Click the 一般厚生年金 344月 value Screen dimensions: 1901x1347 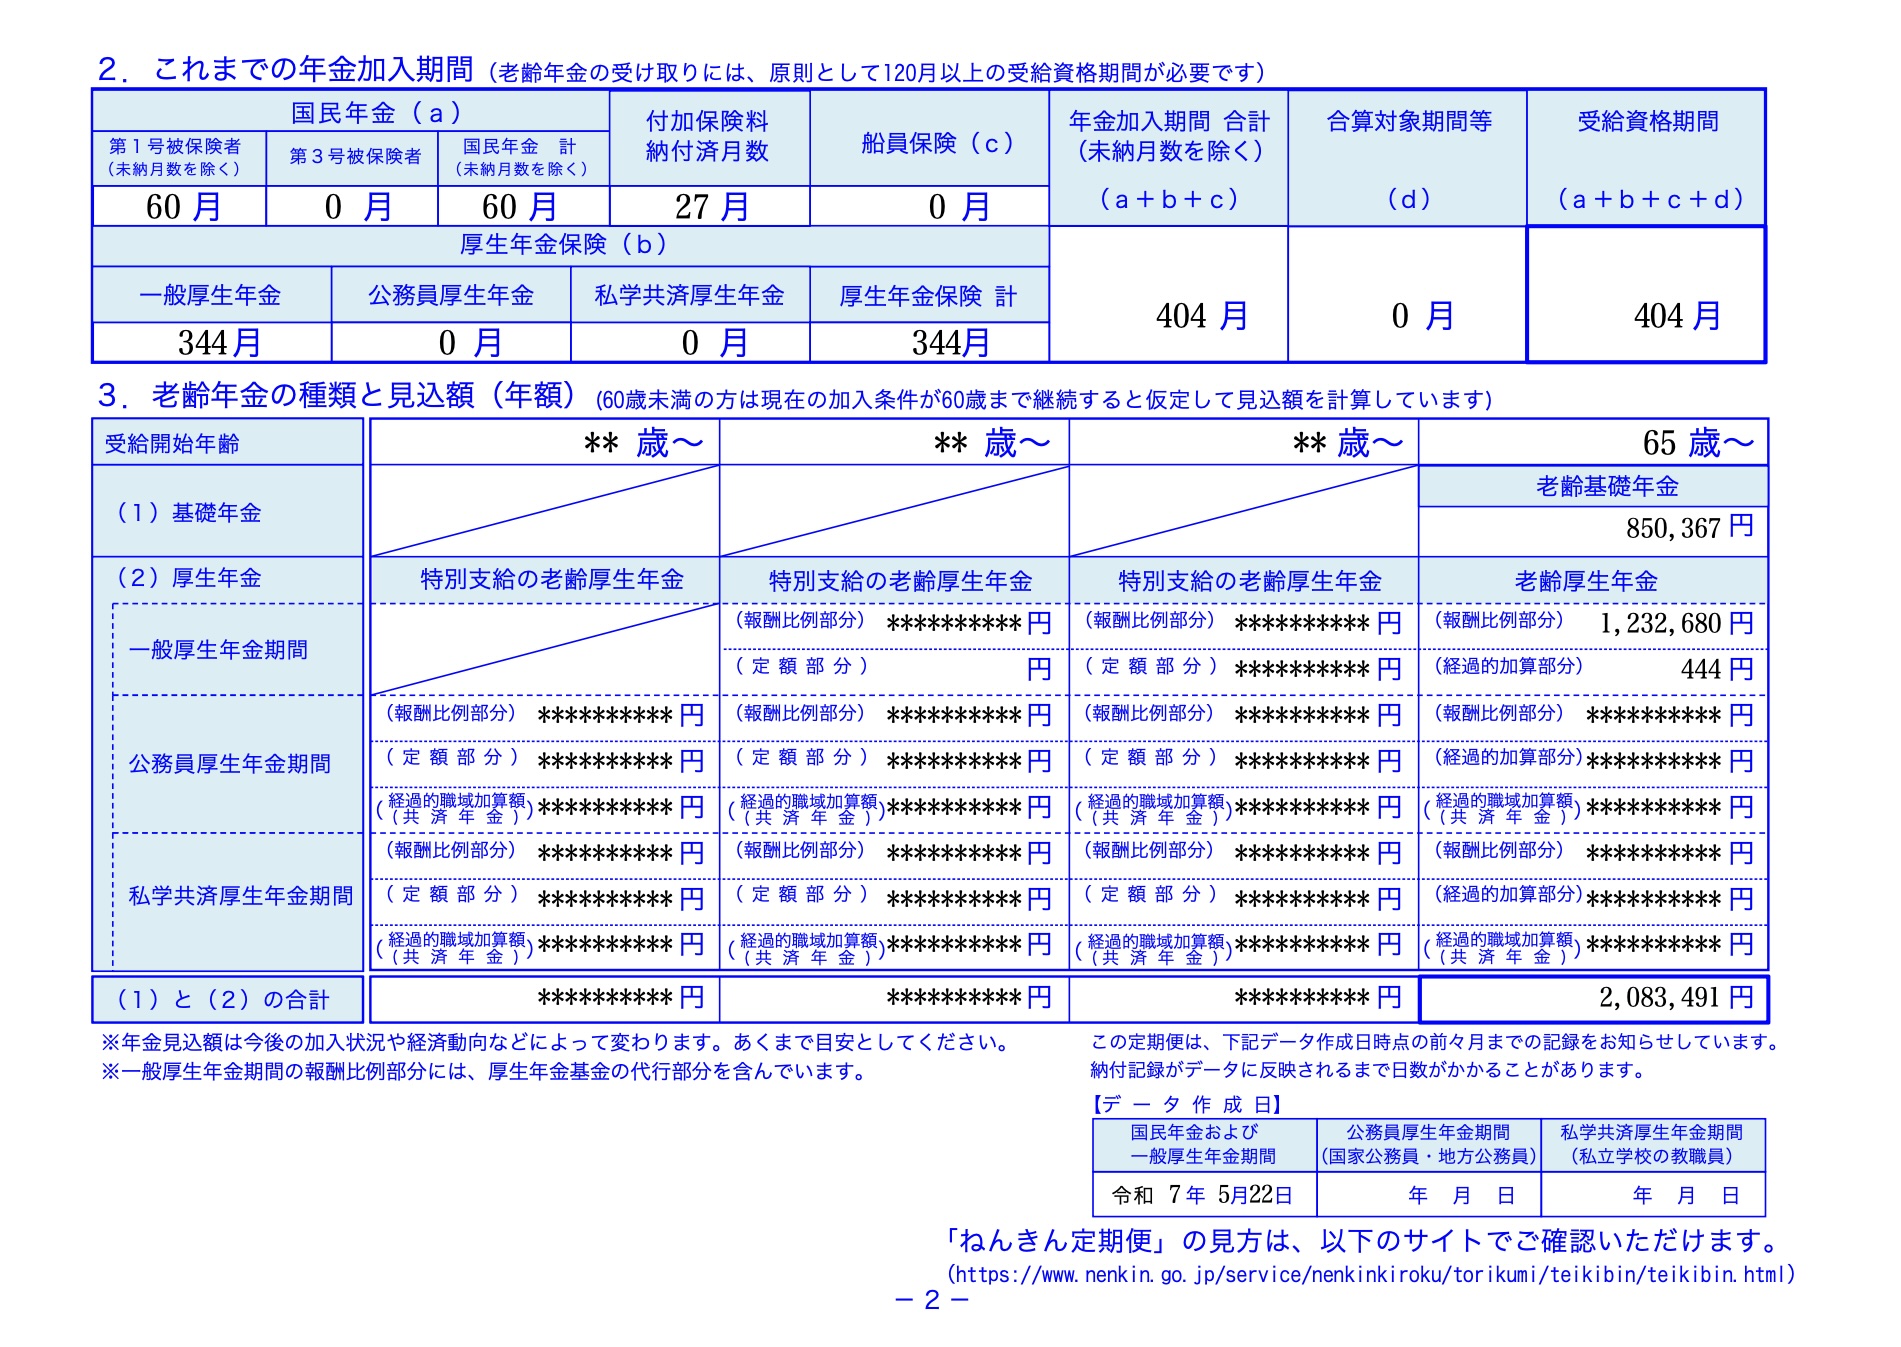(218, 343)
